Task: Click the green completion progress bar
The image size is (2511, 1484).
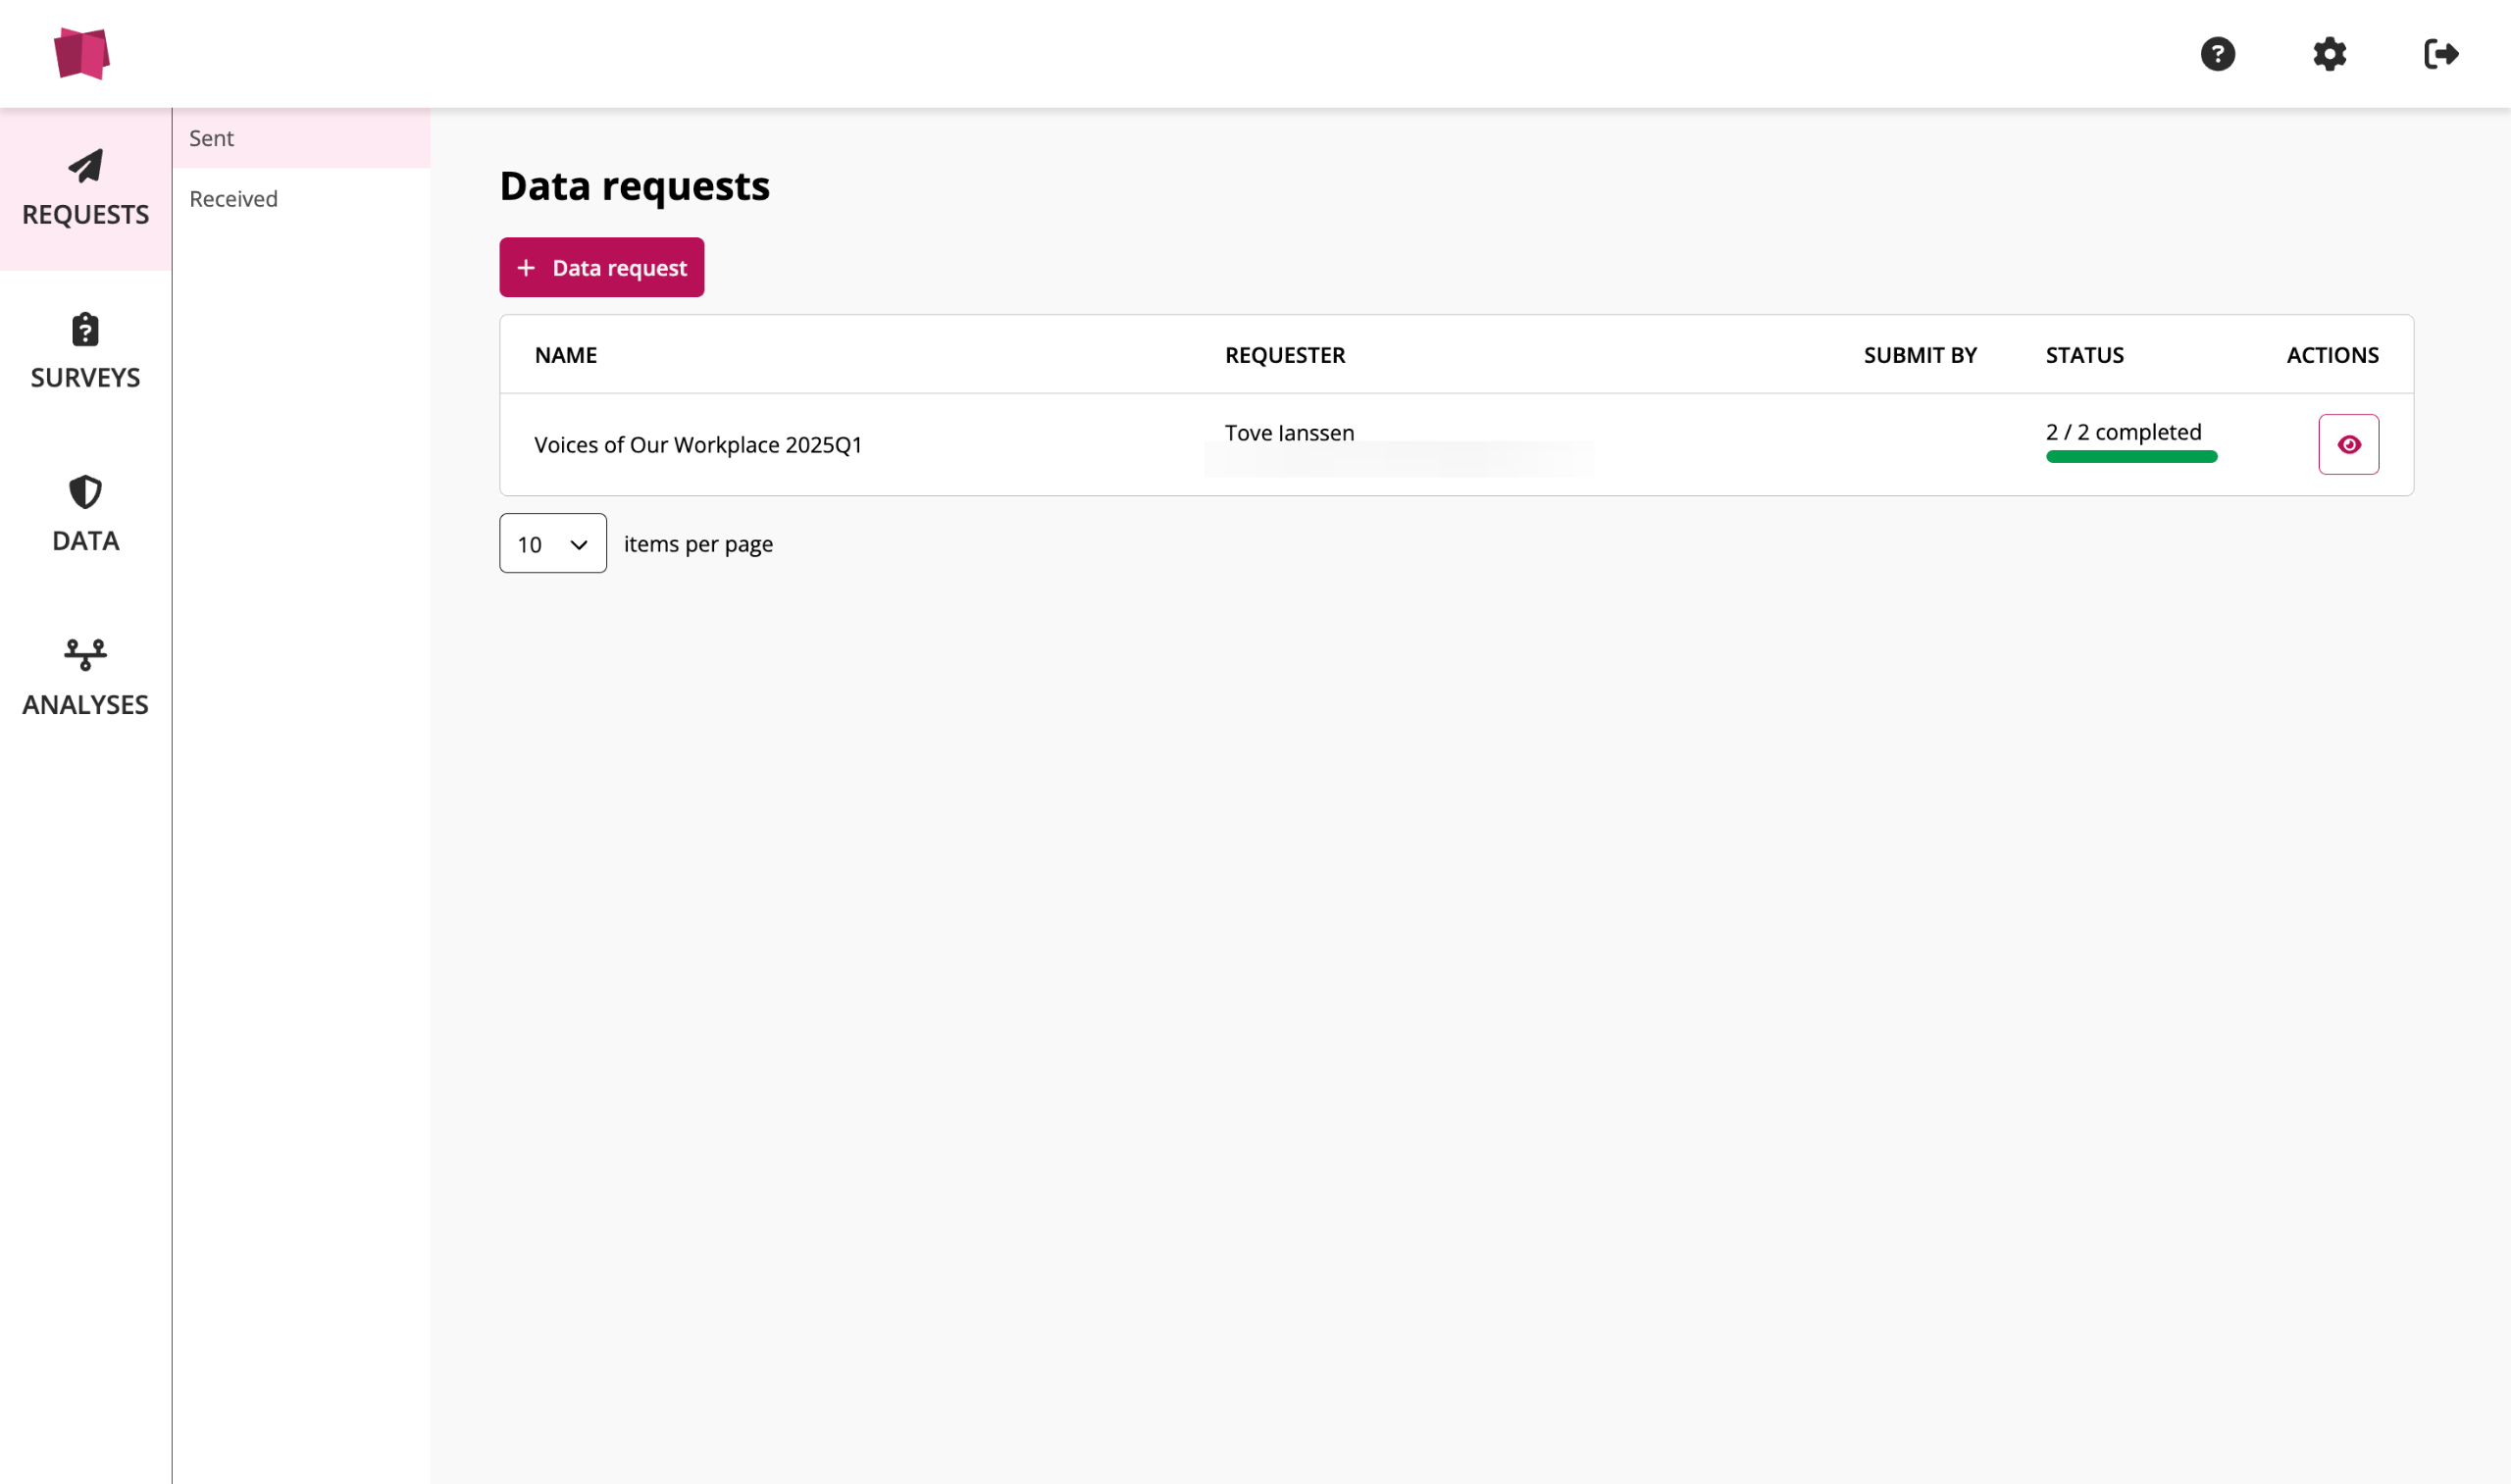Action: [2130, 457]
